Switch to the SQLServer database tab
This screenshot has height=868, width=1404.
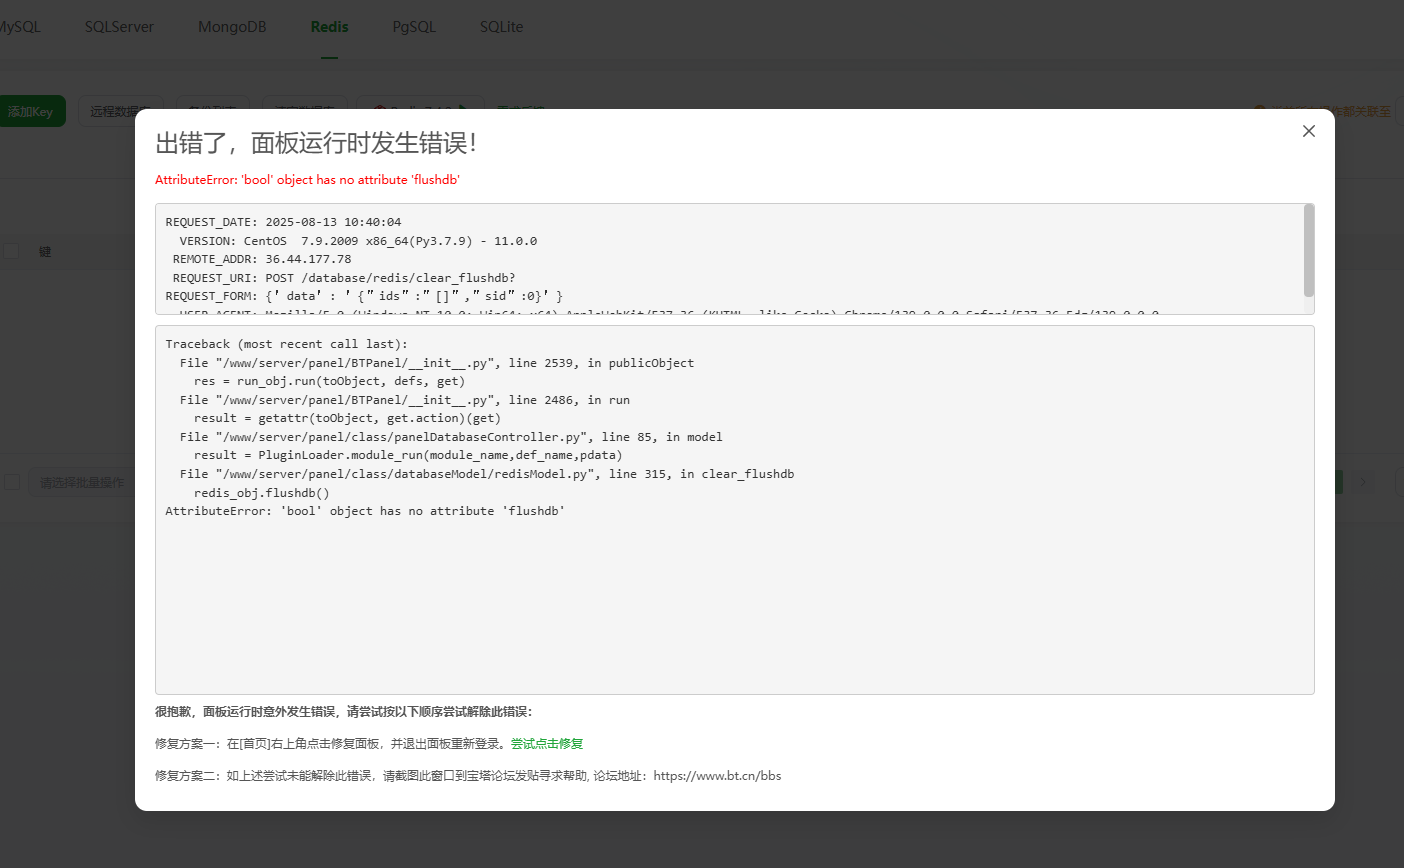119,27
